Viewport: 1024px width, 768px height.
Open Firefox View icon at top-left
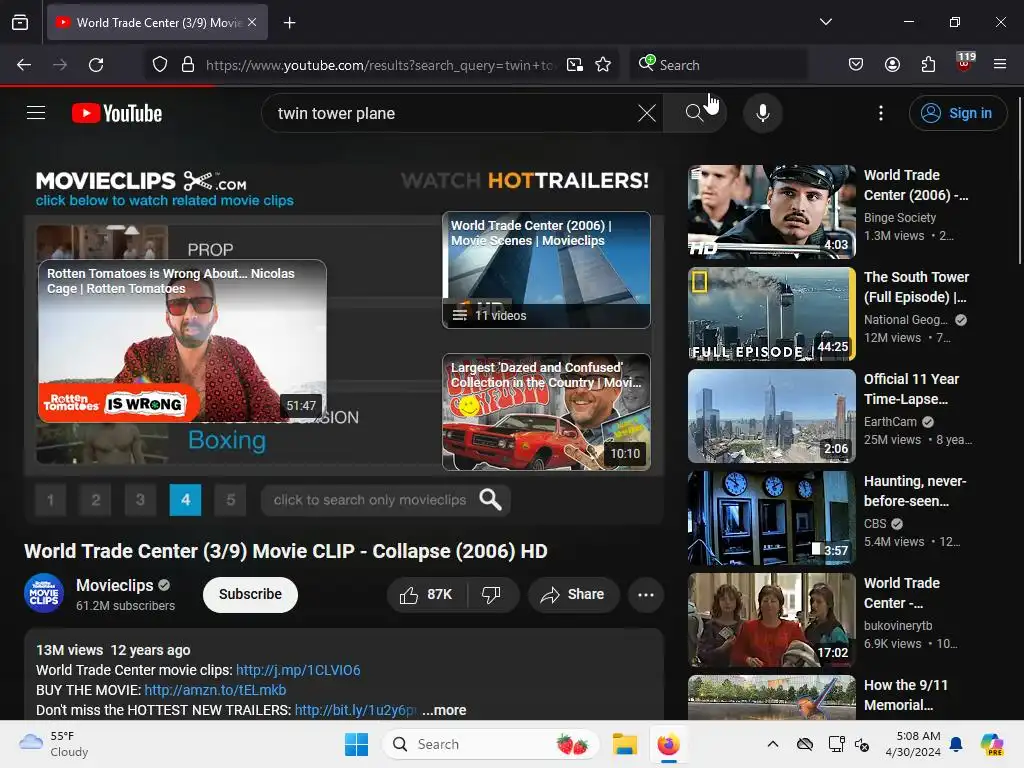(20, 23)
